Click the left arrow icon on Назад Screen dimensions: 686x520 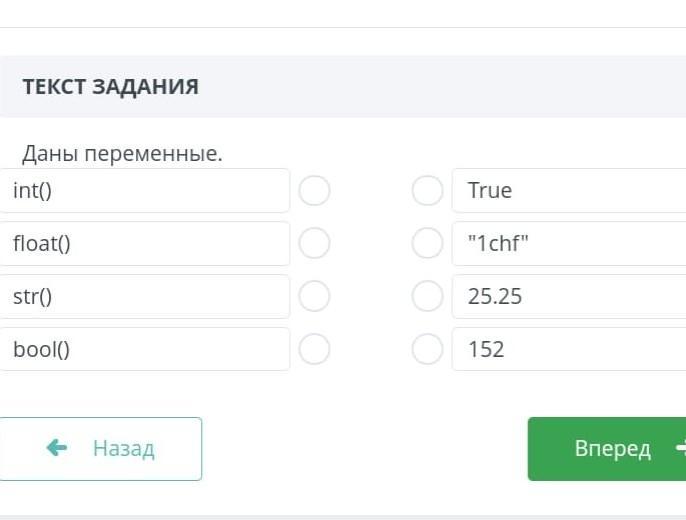[57, 448]
